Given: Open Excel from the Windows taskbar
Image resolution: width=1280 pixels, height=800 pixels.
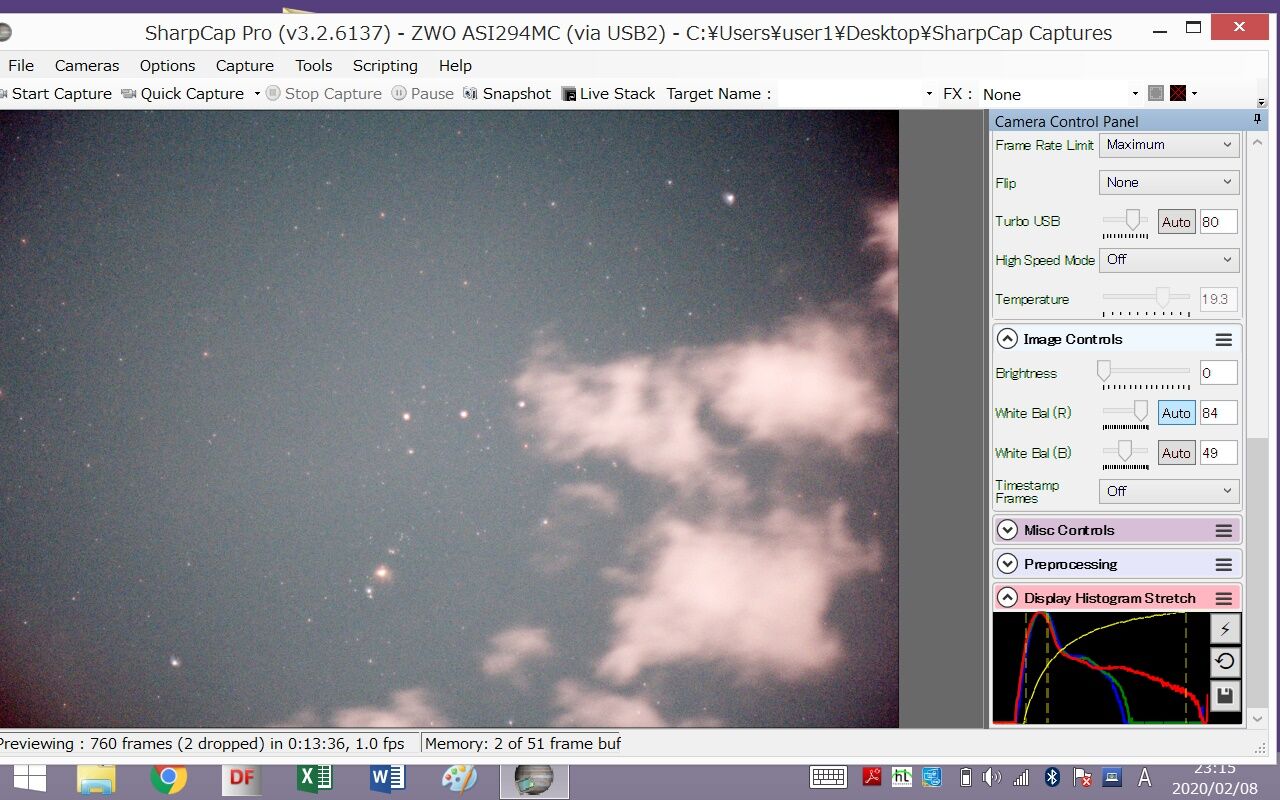Looking at the screenshot, I should coord(314,778).
